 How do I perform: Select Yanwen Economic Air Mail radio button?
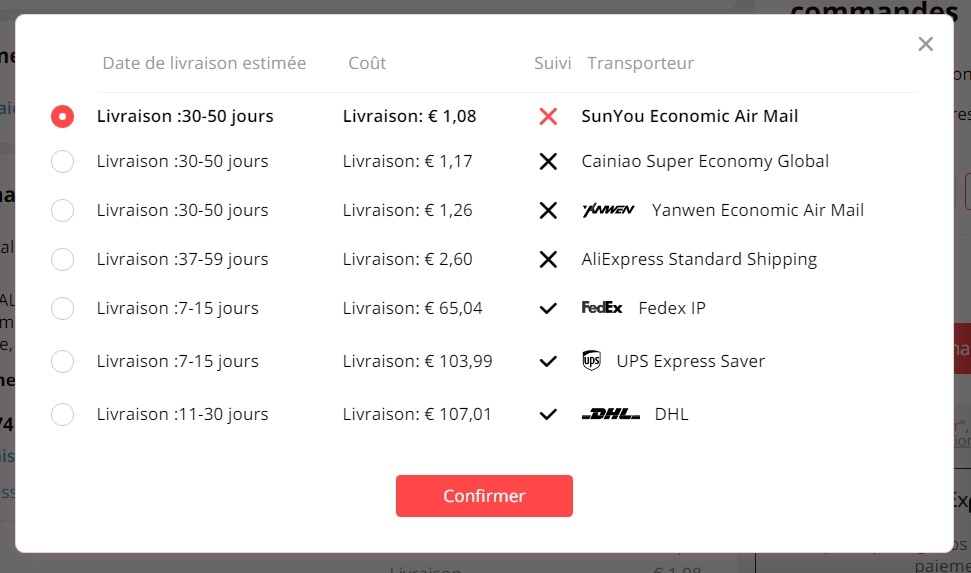[x=63, y=211]
